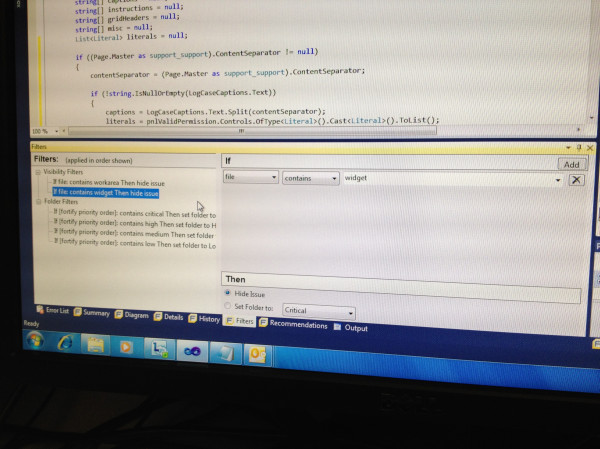Open the notepad-style taskbar icon

click(225, 353)
